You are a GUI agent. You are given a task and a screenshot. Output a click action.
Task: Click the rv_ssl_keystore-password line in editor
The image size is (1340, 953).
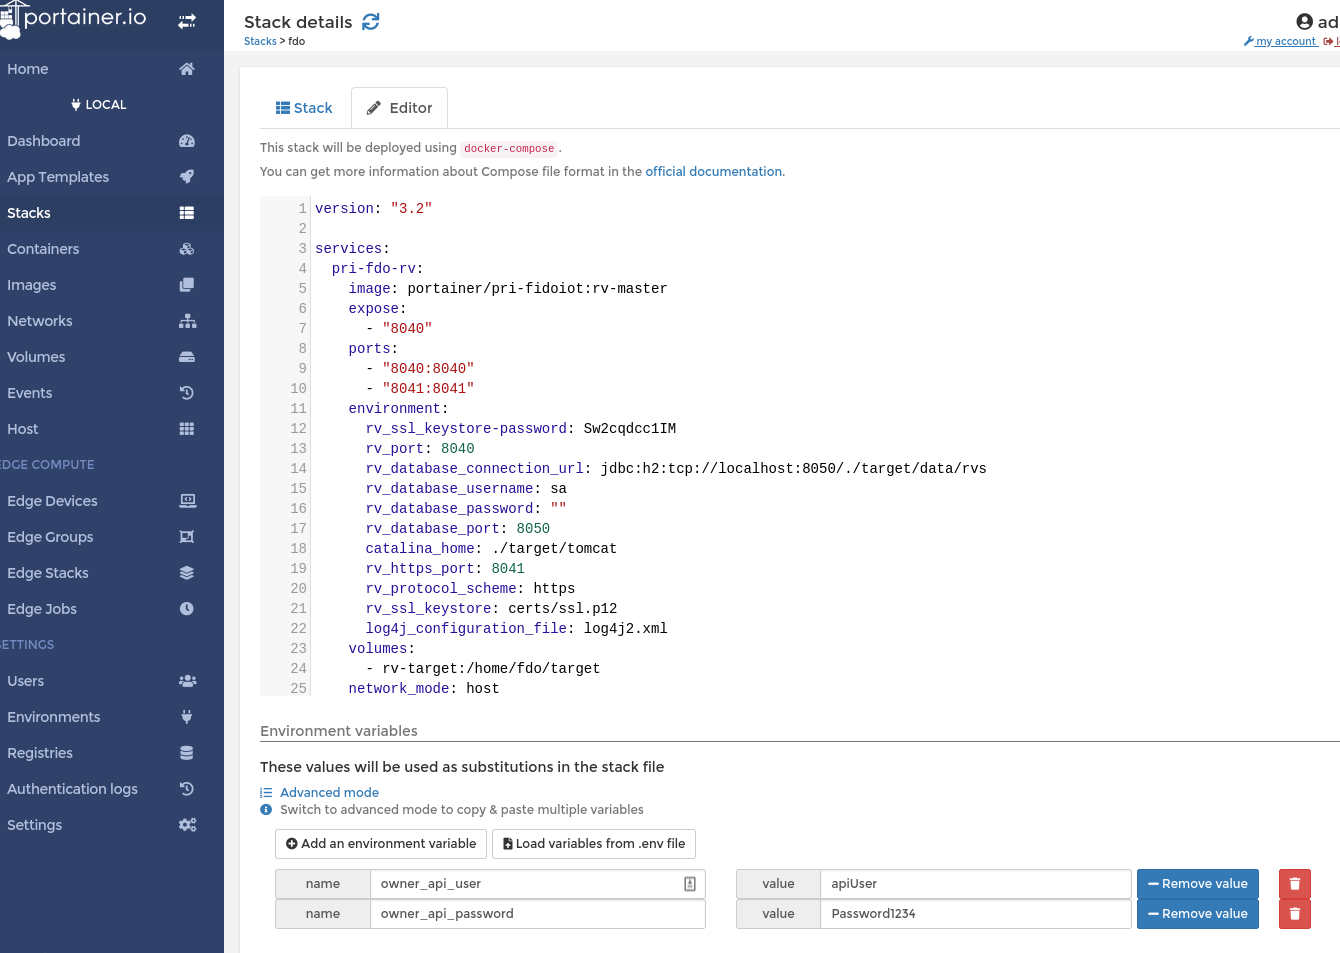[521, 429]
